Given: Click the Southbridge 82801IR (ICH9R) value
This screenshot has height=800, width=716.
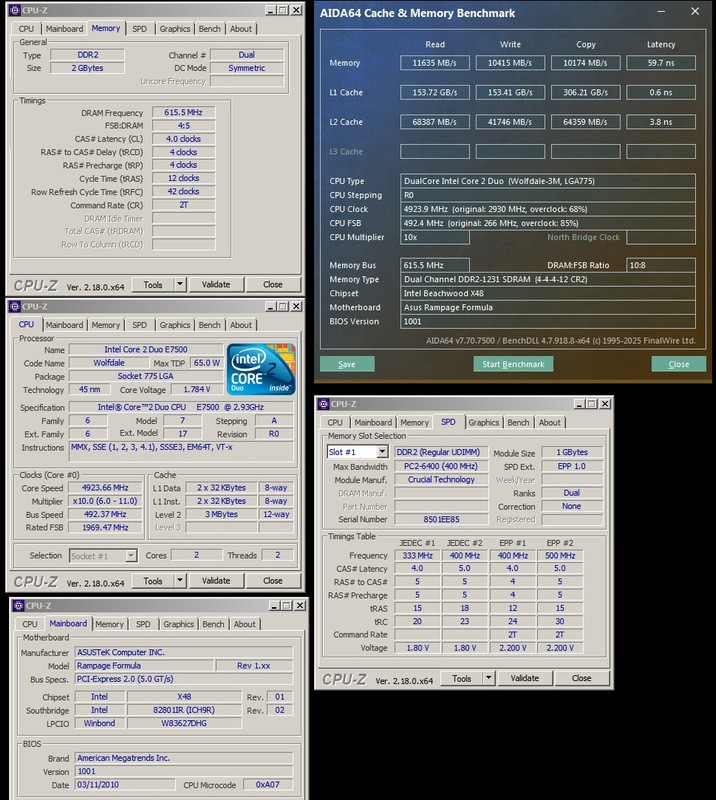Looking at the screenshot, I should pos(184,710).
